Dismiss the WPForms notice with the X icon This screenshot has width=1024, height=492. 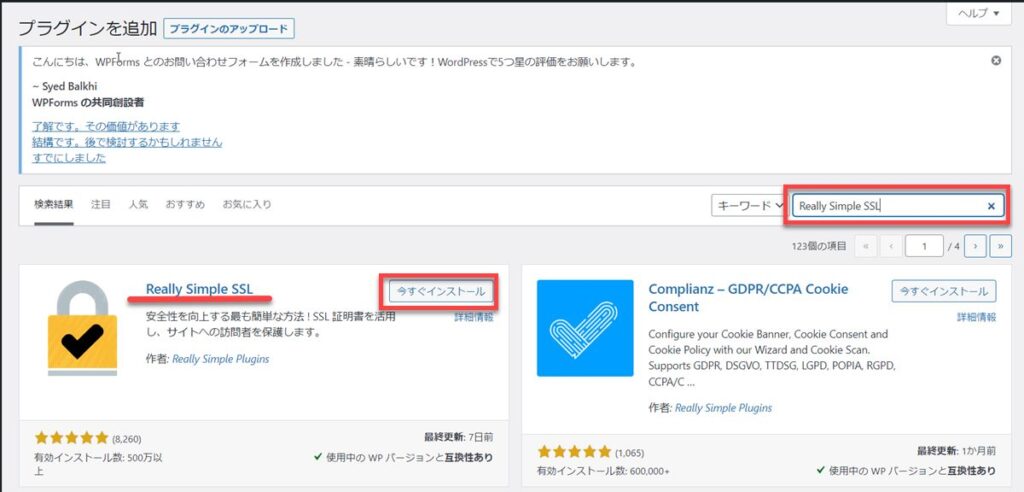[995, 61]
